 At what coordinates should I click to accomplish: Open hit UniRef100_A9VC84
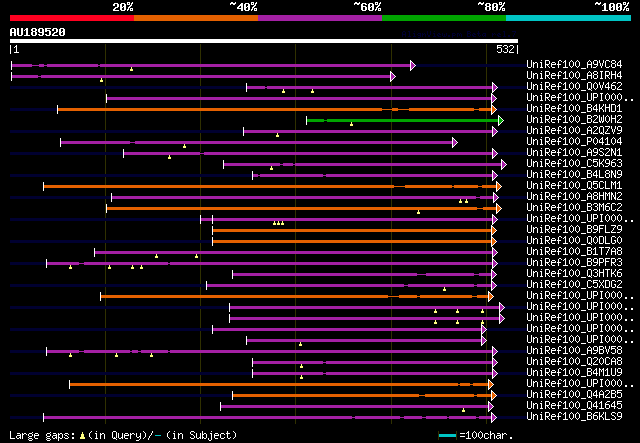[x=574, y=64]
